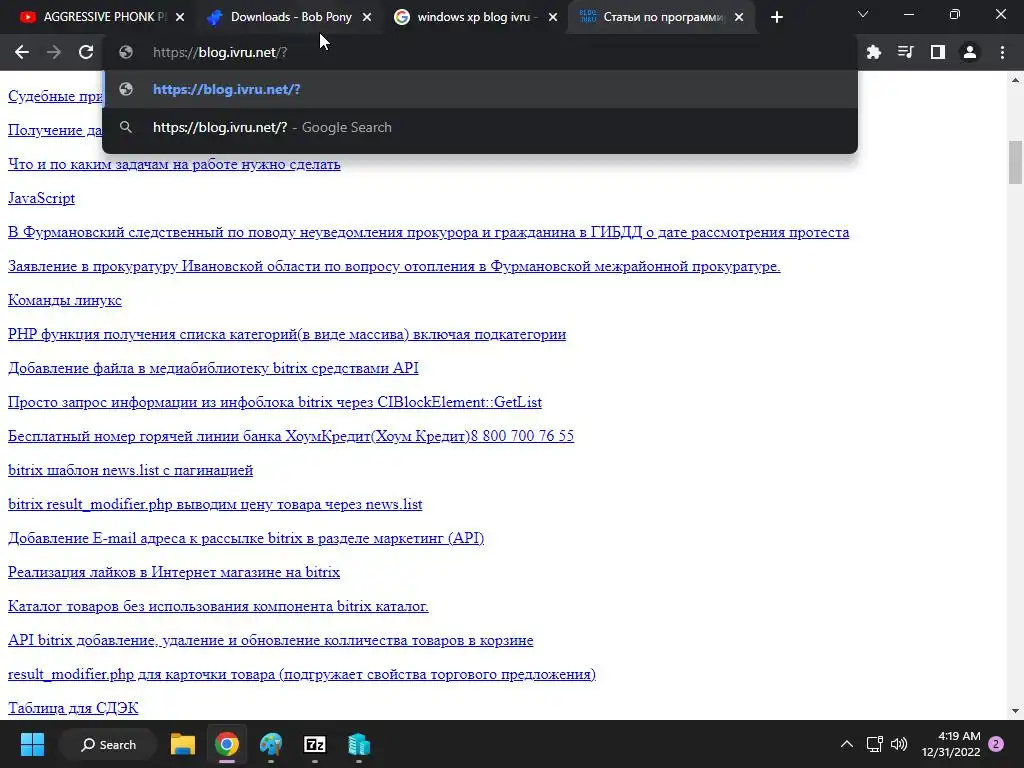Choose the Google Search suggestion

[x=480, y=127]
